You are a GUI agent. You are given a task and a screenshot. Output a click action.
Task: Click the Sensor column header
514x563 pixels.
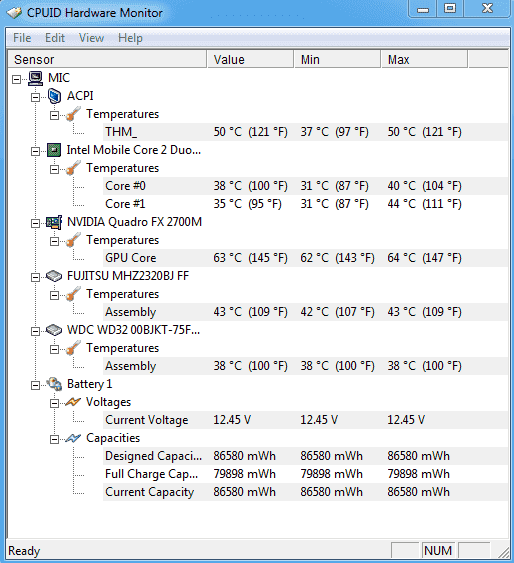(107, 59)
